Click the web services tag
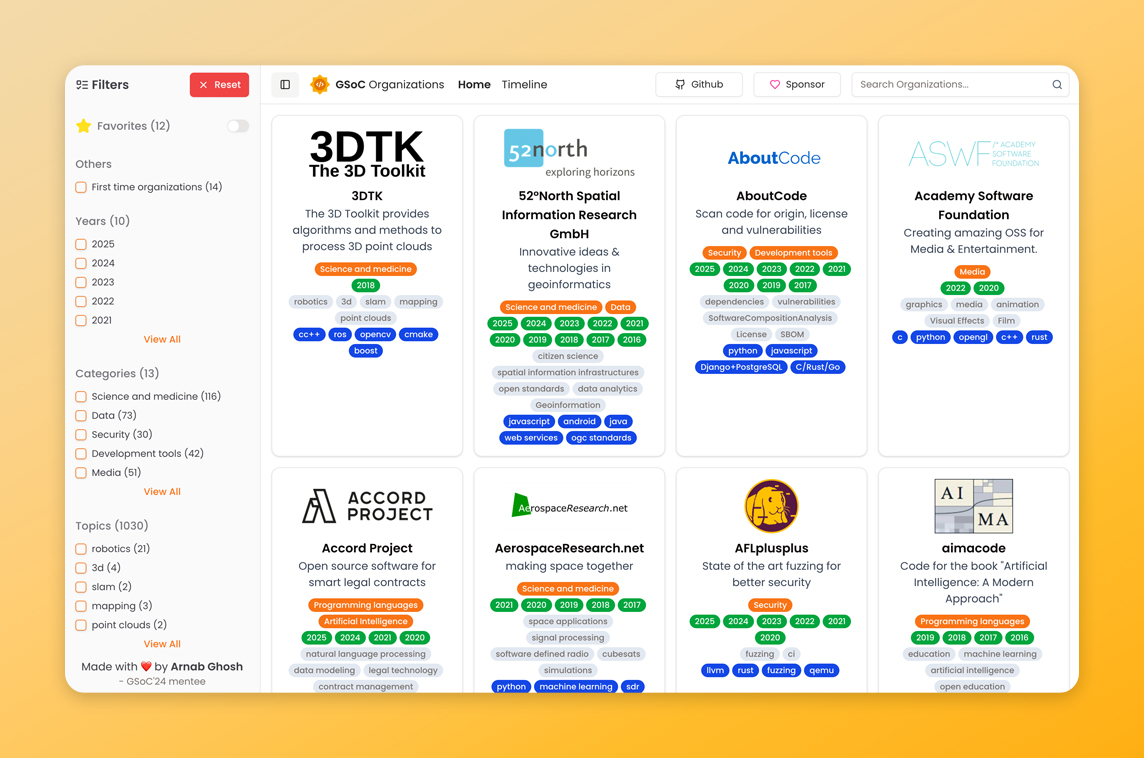 (x=531, y=438)
